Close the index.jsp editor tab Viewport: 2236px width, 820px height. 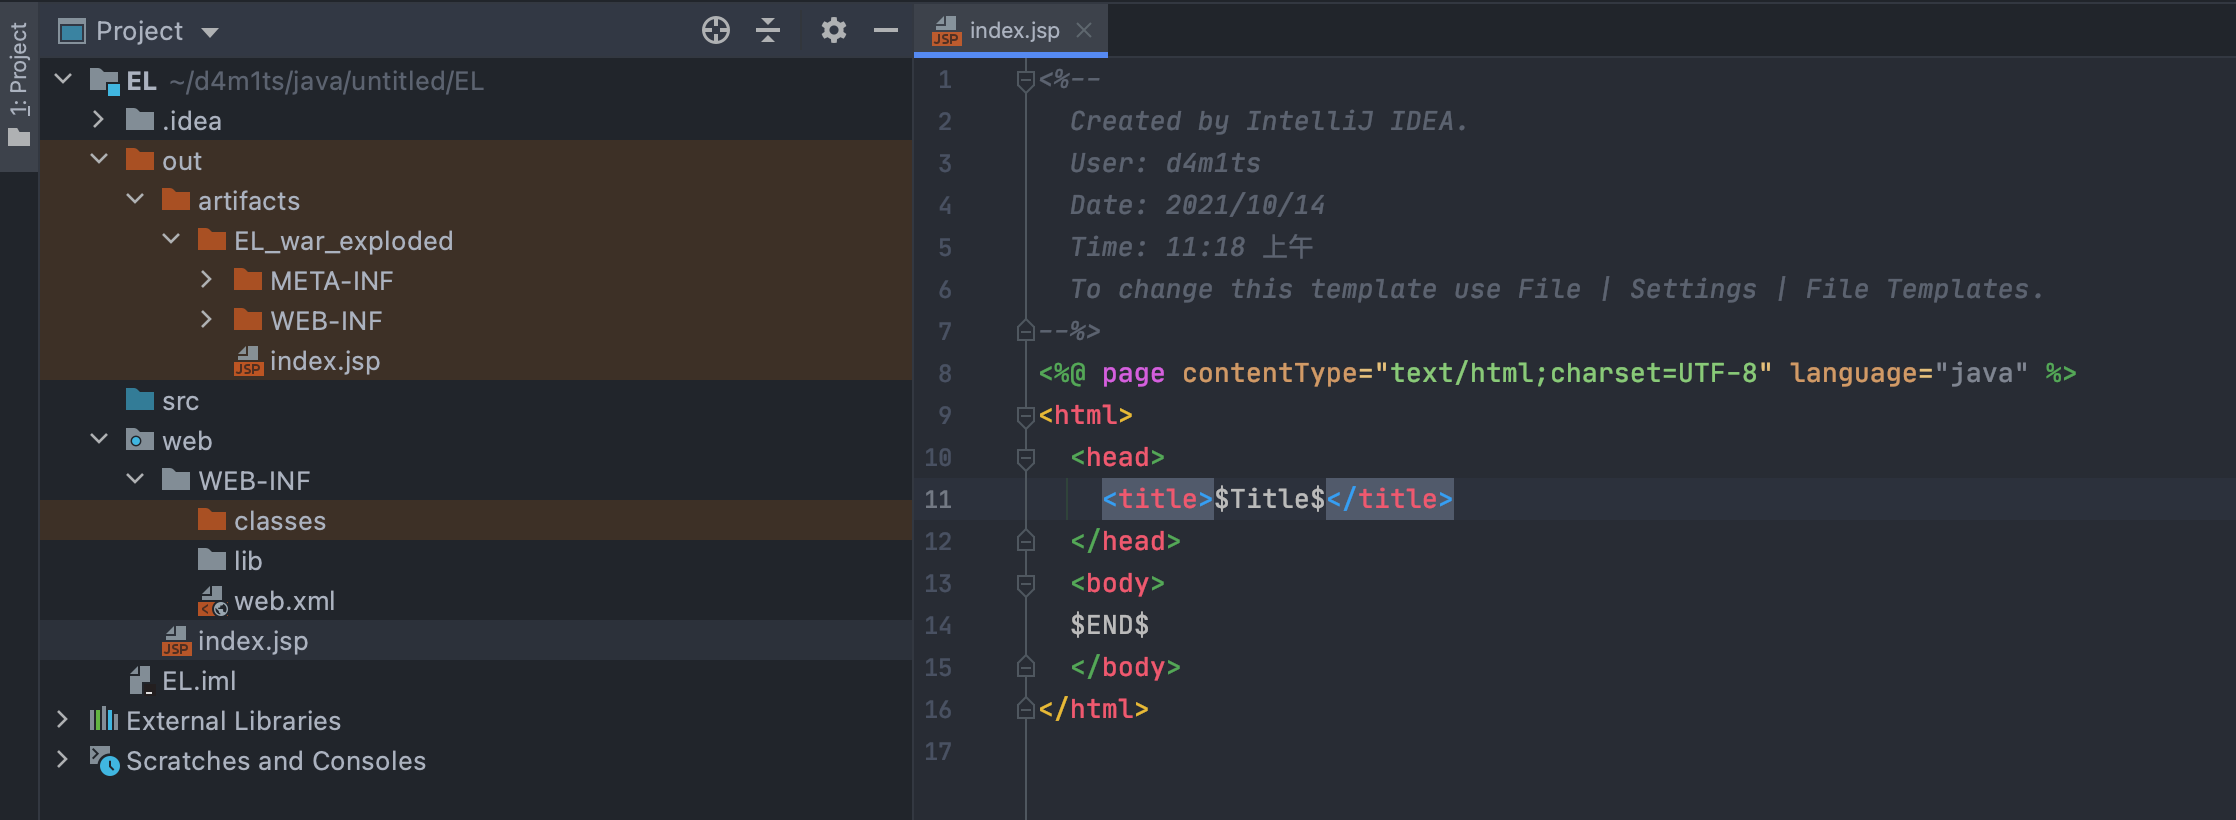[1084, 30]
